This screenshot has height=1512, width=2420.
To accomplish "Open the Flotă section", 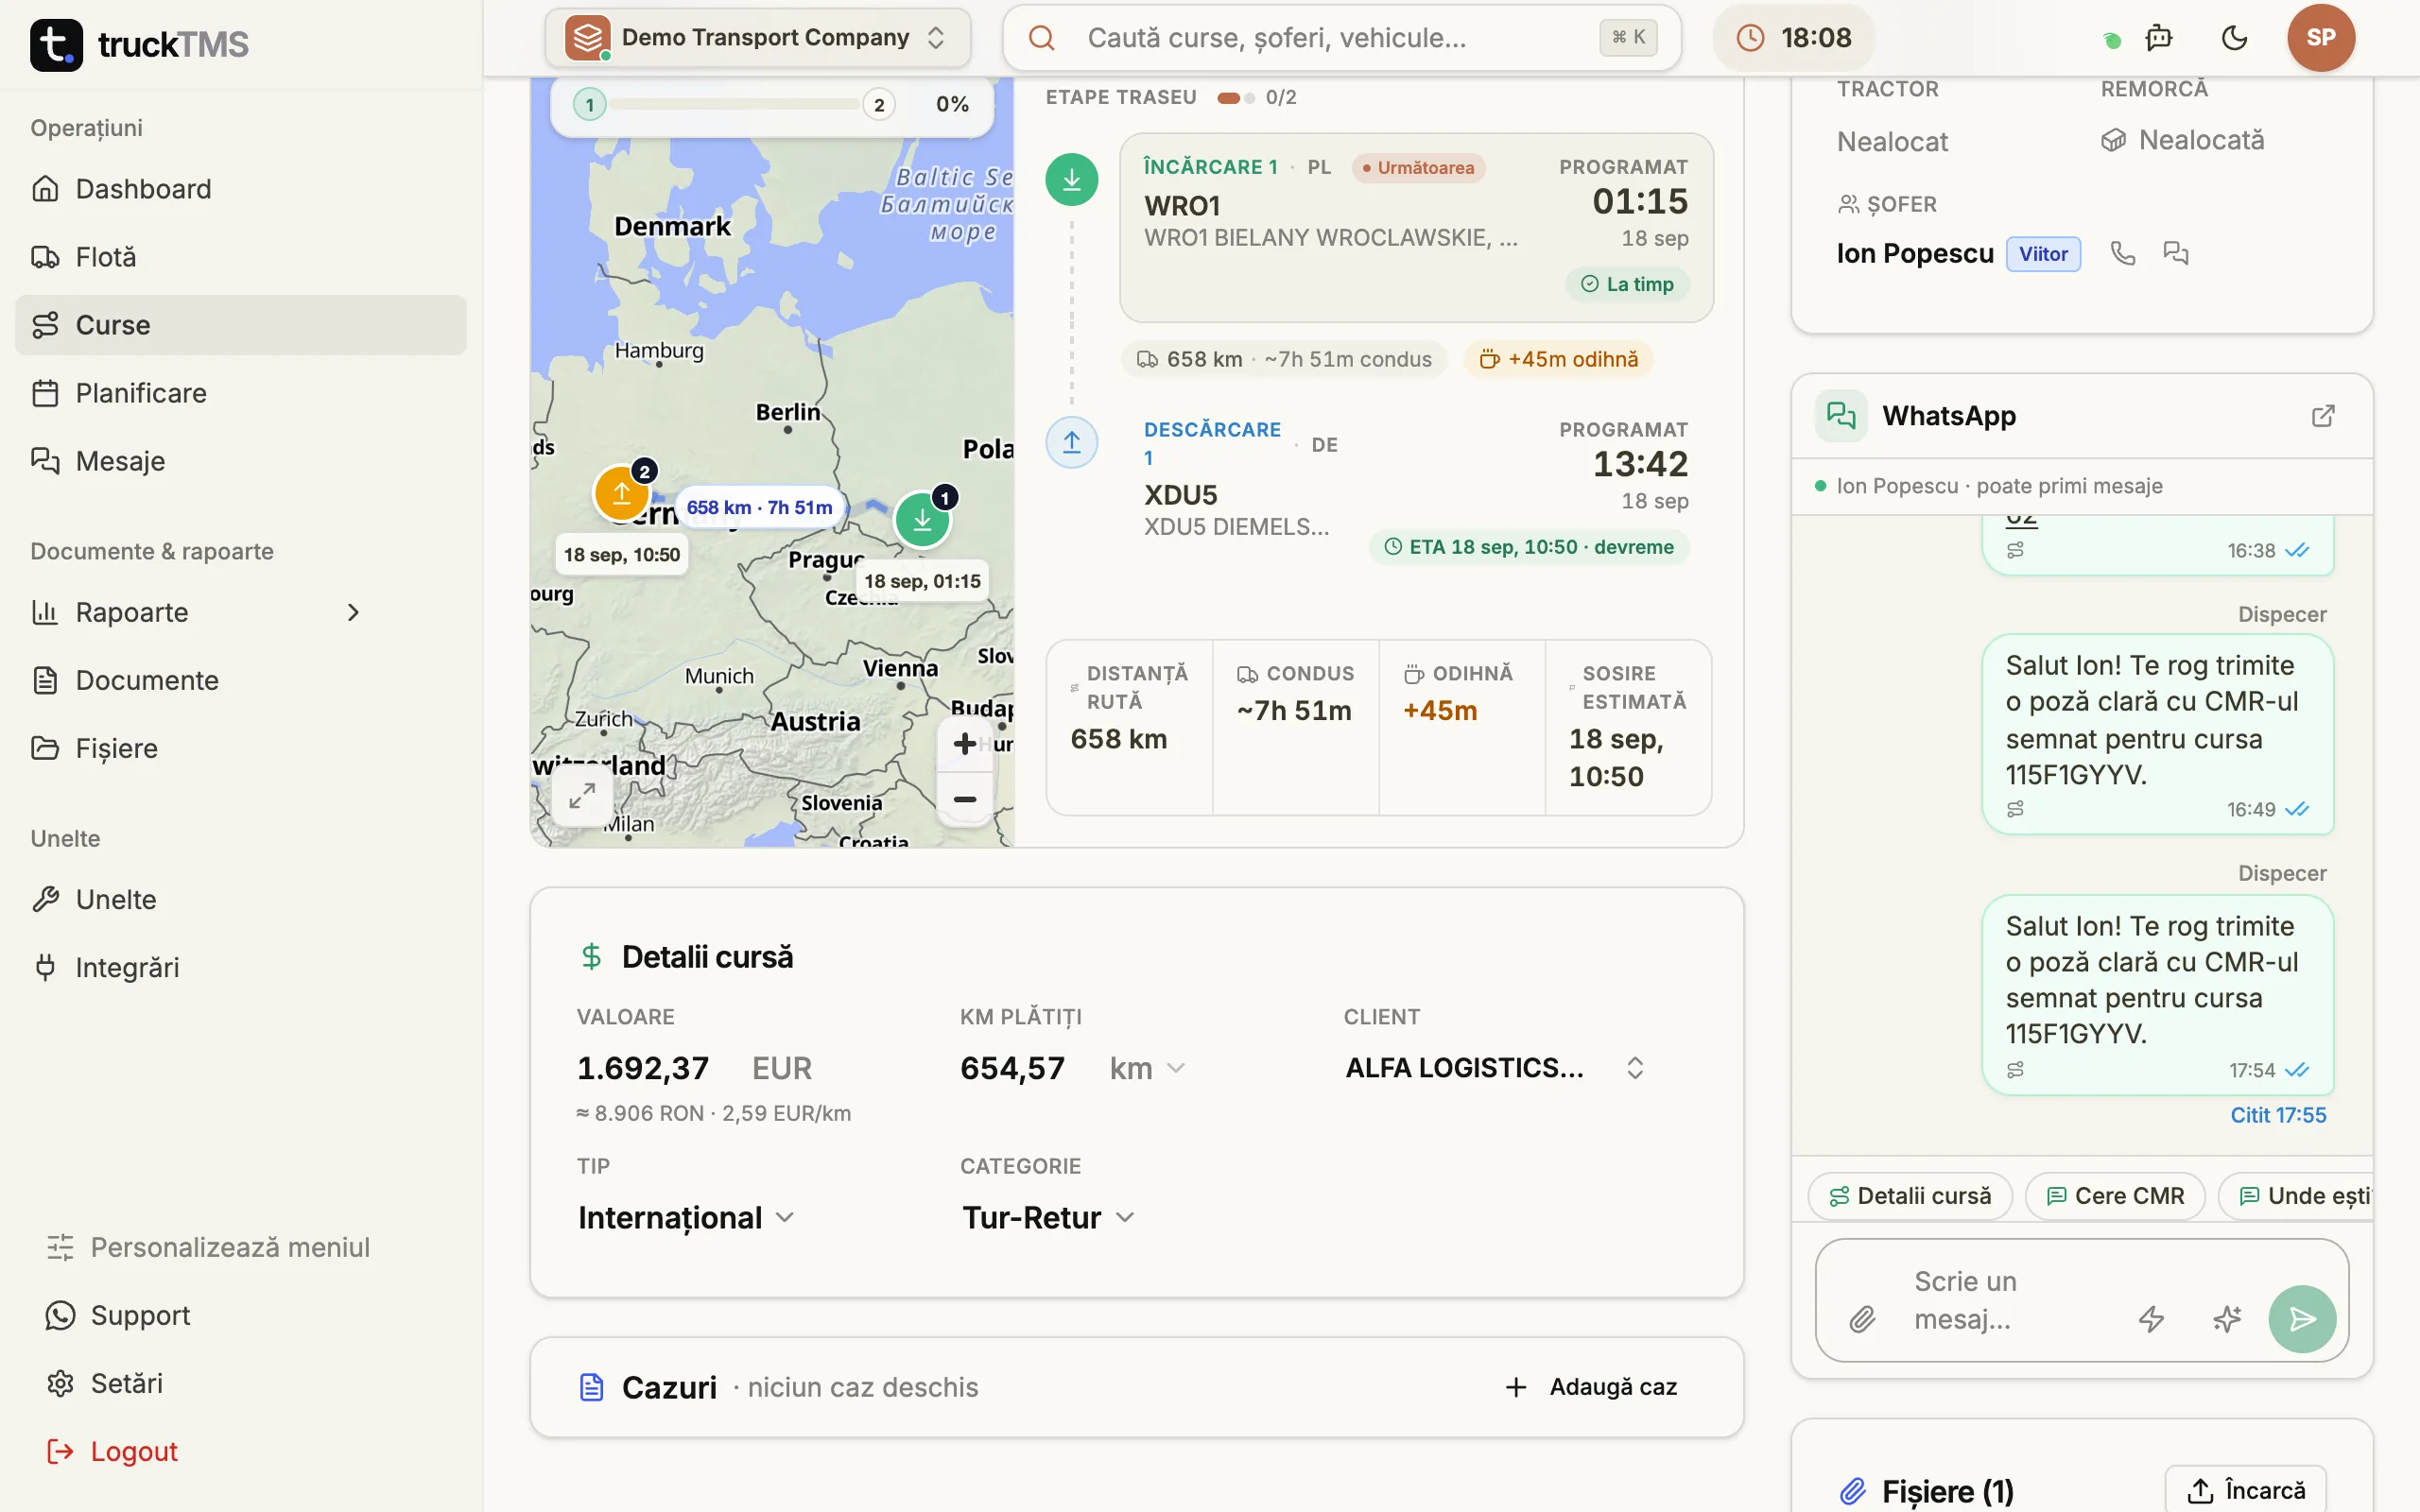I will click(241, 257).
